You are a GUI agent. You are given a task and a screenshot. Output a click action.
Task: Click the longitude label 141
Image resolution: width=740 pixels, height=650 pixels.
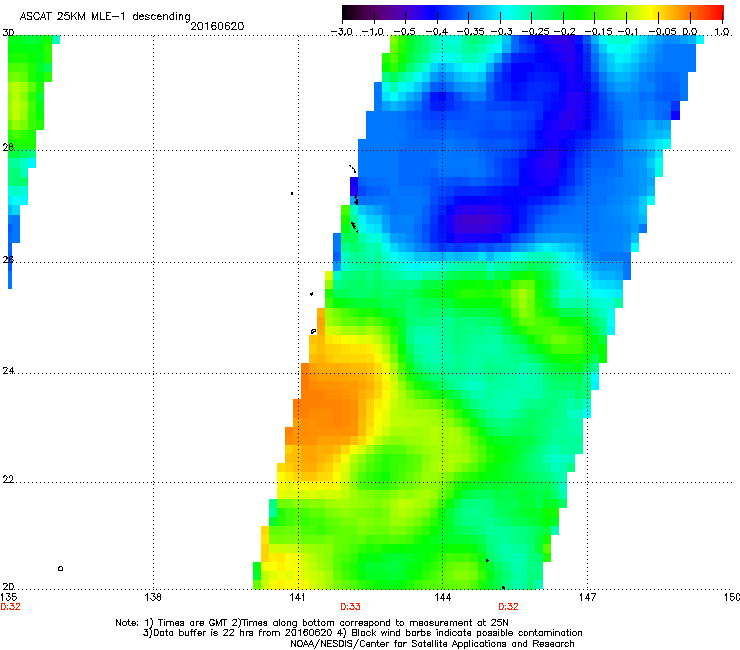coord(298,597)
